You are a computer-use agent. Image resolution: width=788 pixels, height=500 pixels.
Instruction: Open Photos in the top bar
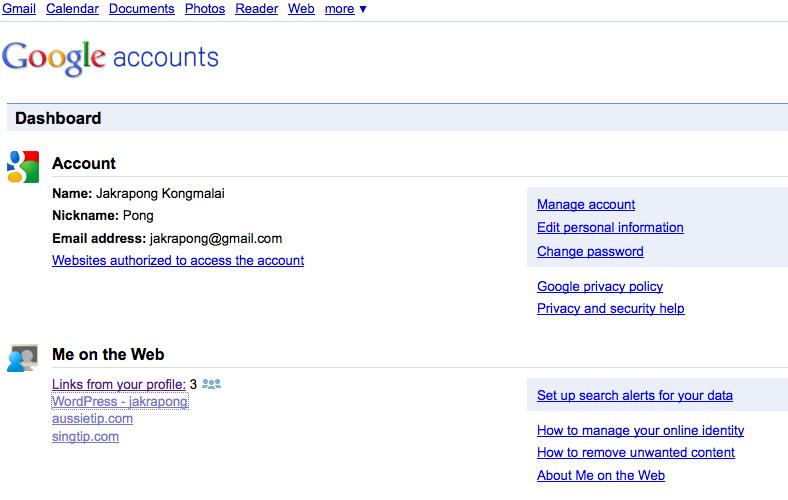click(205, 9)
